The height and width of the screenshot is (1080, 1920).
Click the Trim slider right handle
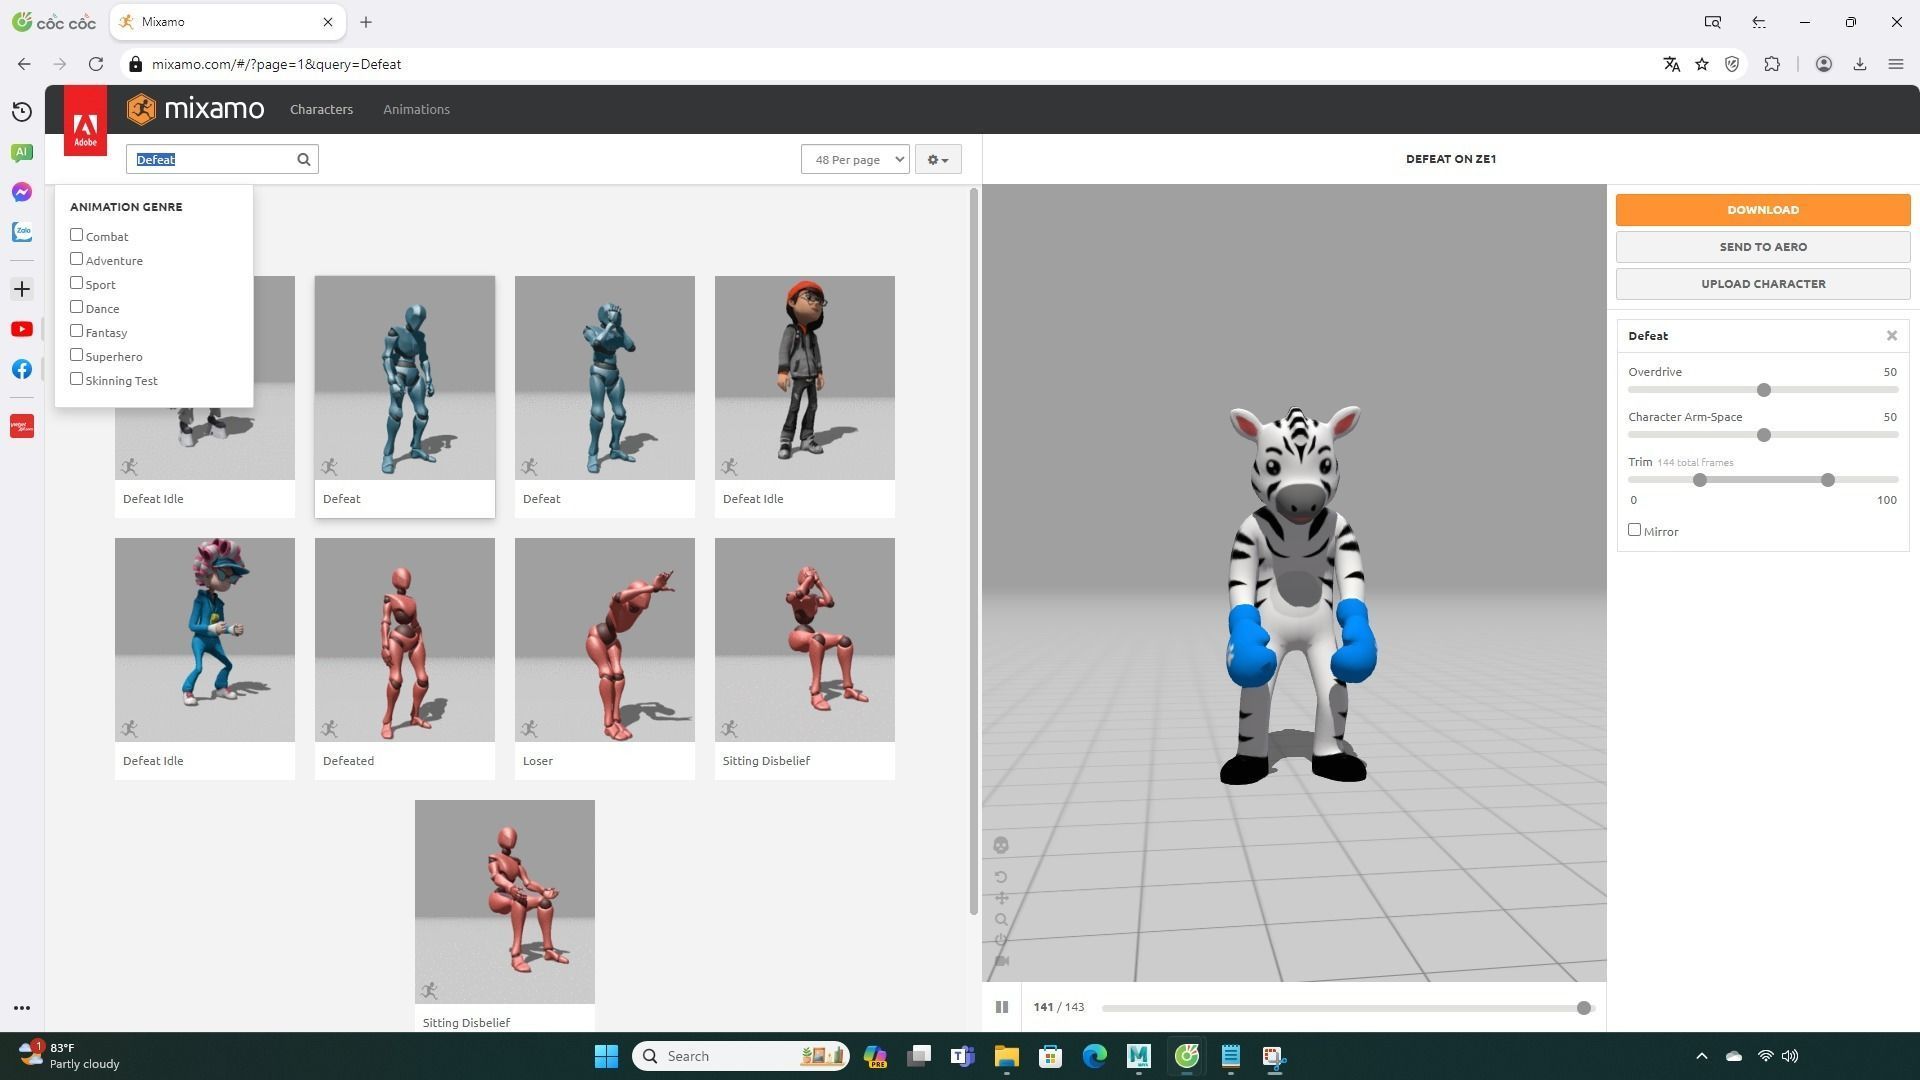(x=1828, y=480)
